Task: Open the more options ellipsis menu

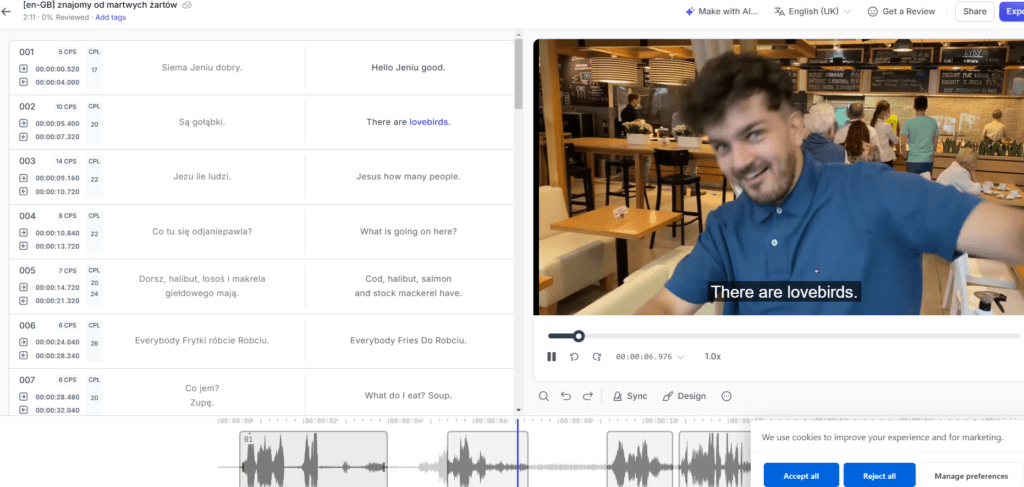Action: point(727,396)
